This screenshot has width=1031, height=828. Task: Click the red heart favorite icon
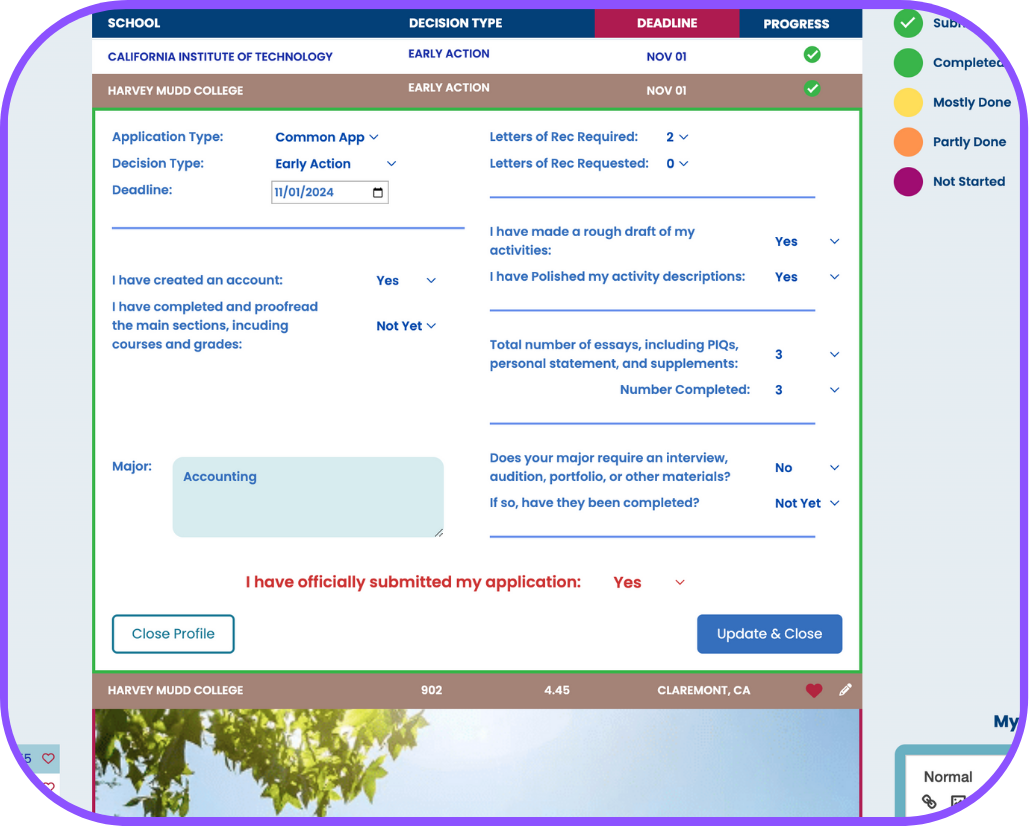pyautogui.click(x=814, y=691)
